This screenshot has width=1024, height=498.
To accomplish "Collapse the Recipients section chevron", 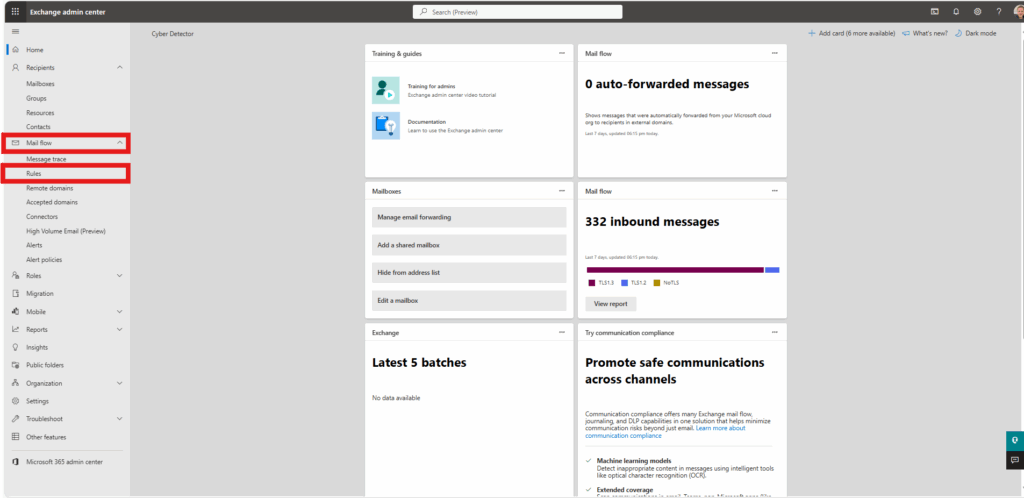I will [x=120, y=67].
